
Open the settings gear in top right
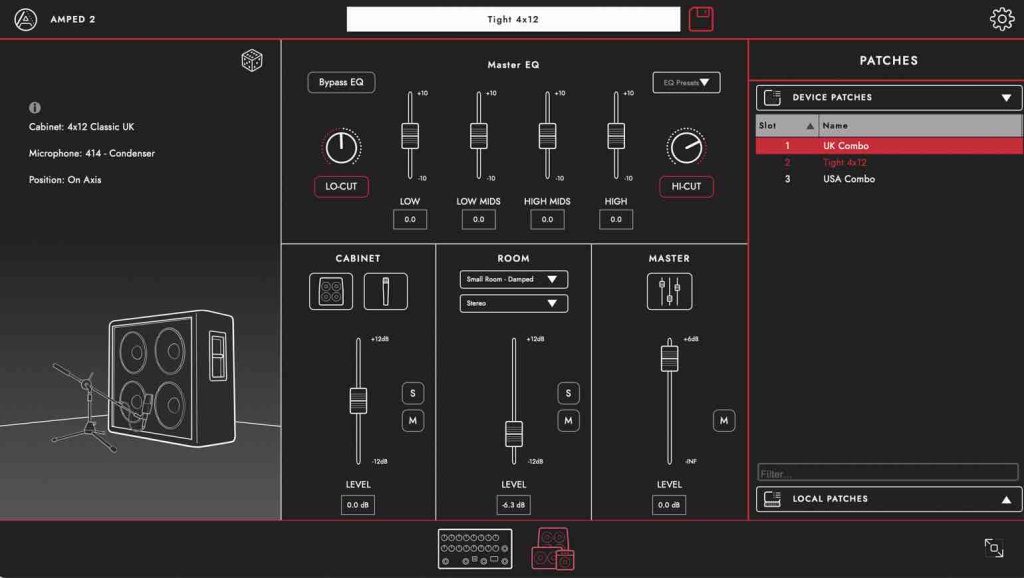(1000, 19)
